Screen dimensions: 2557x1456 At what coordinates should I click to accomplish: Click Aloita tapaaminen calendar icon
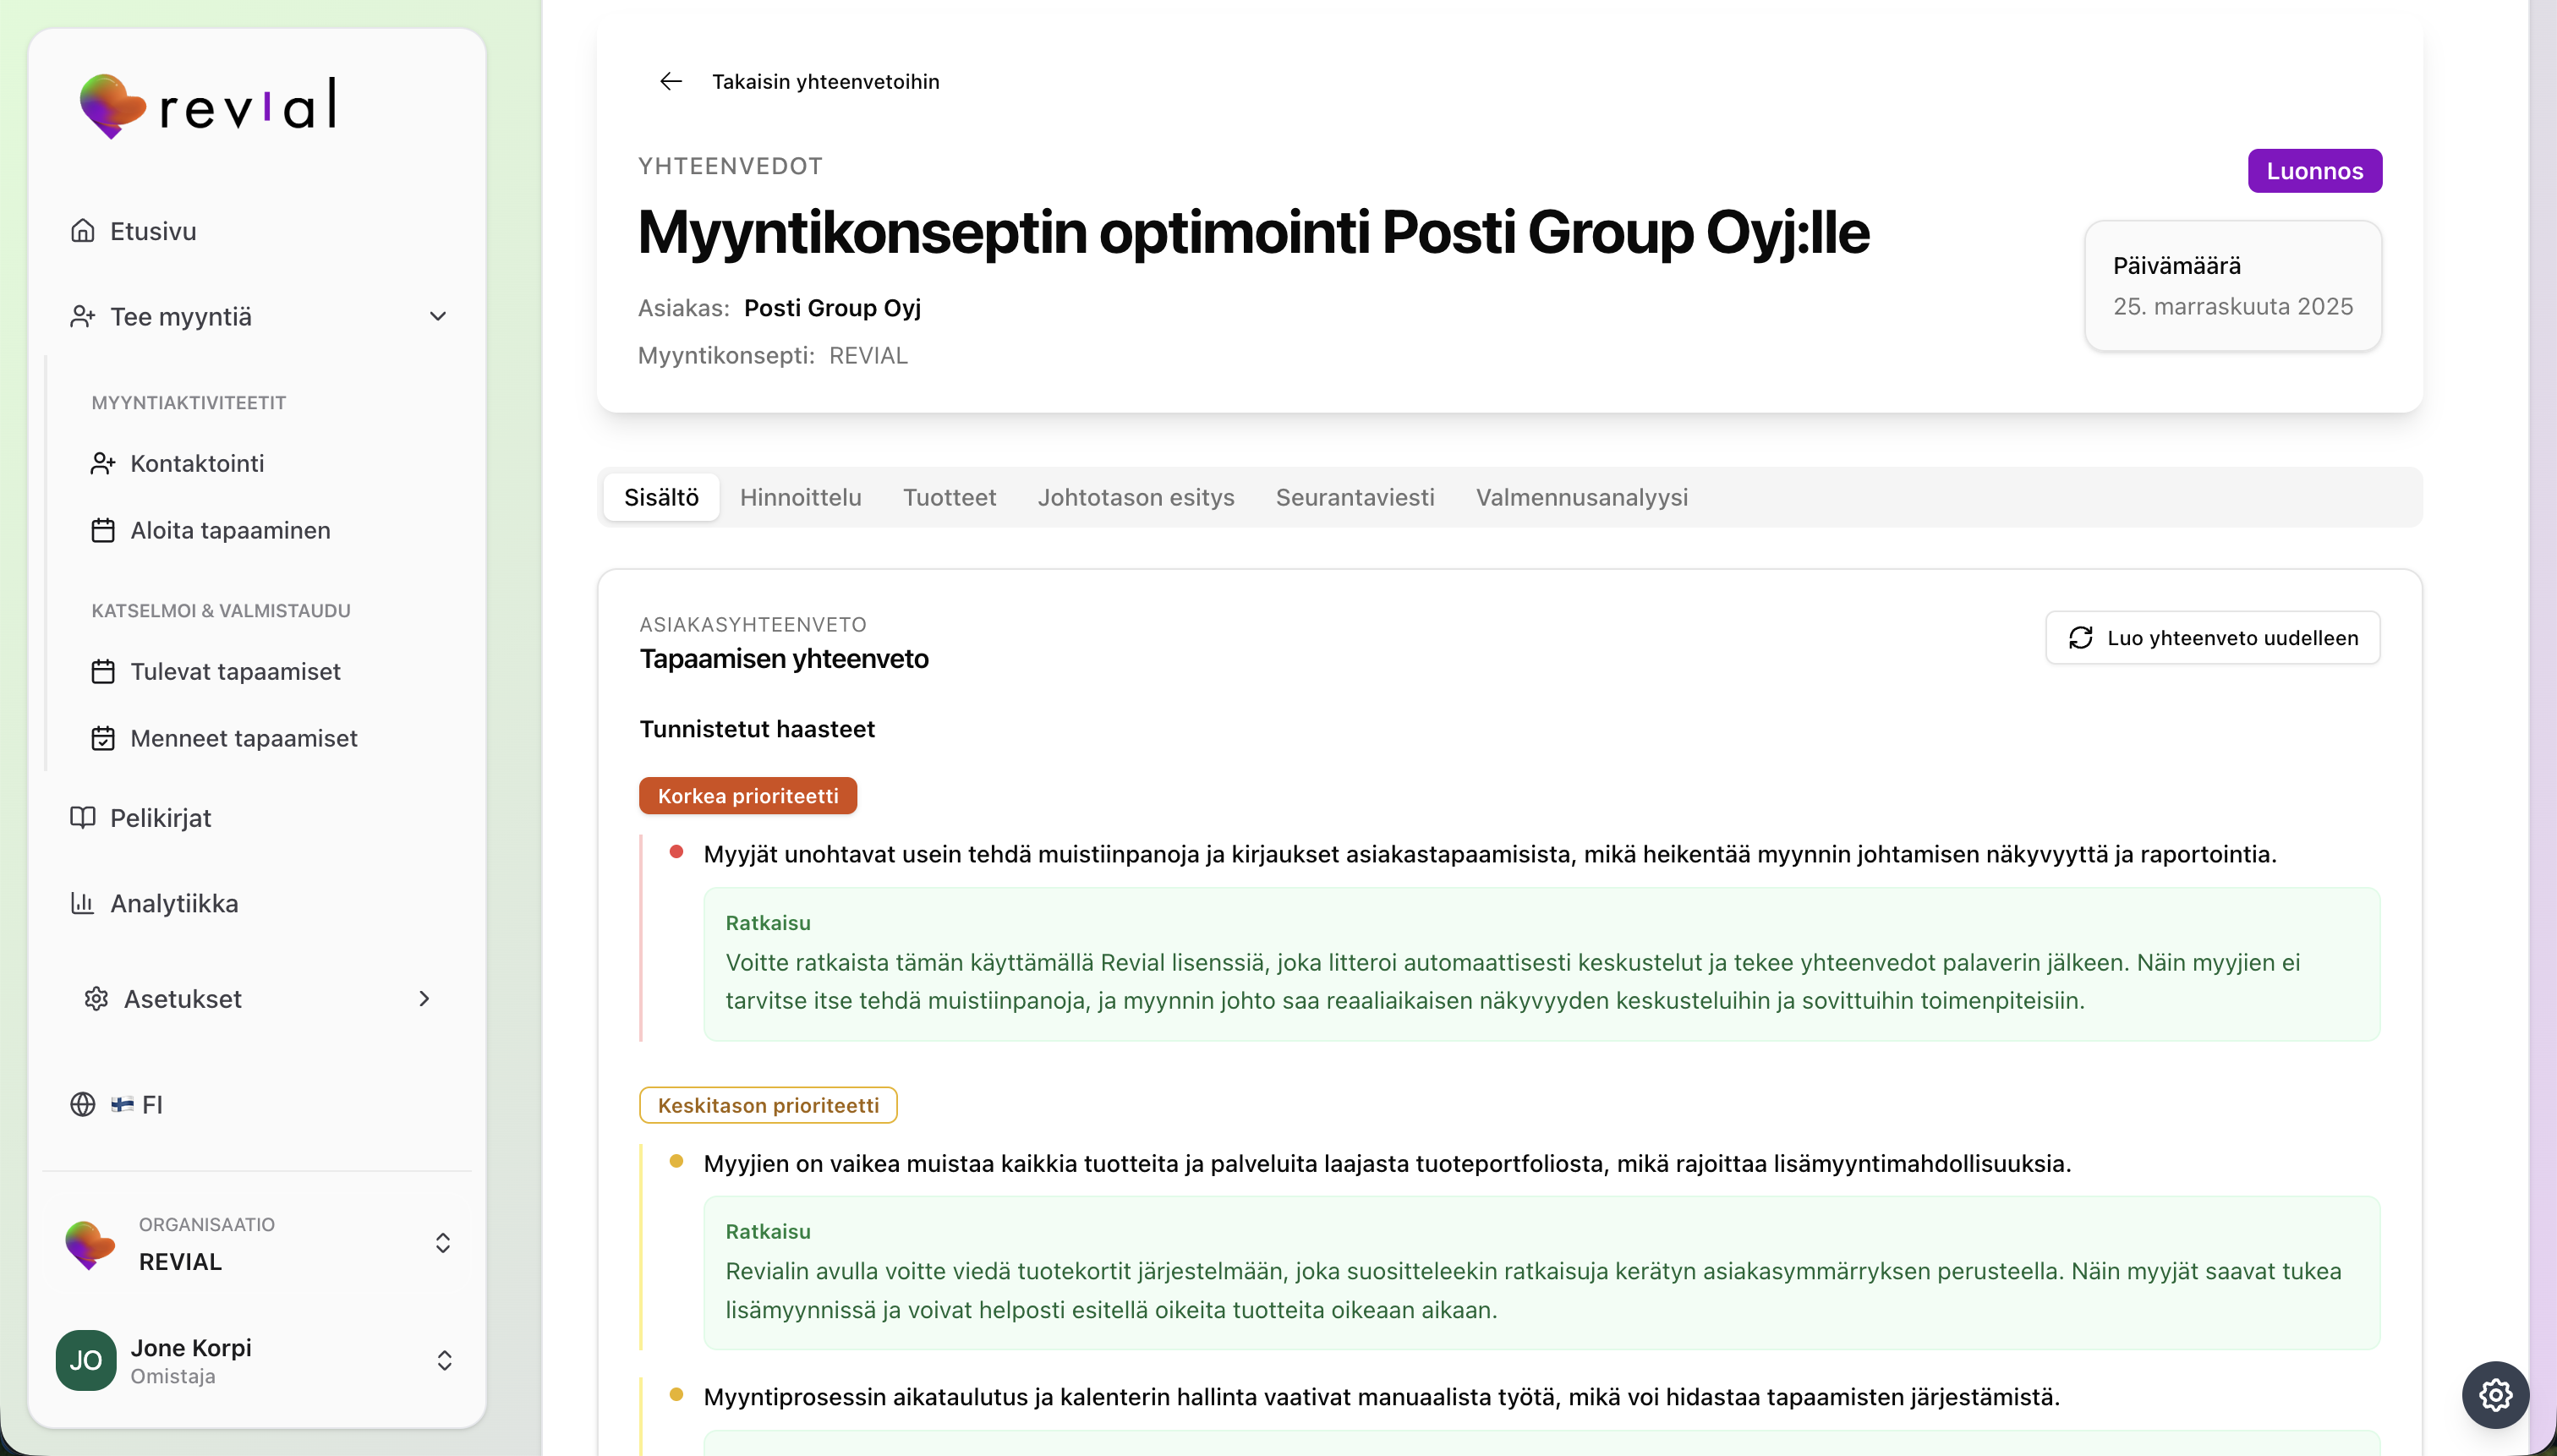pyautogui.click(x=103, y=530)
